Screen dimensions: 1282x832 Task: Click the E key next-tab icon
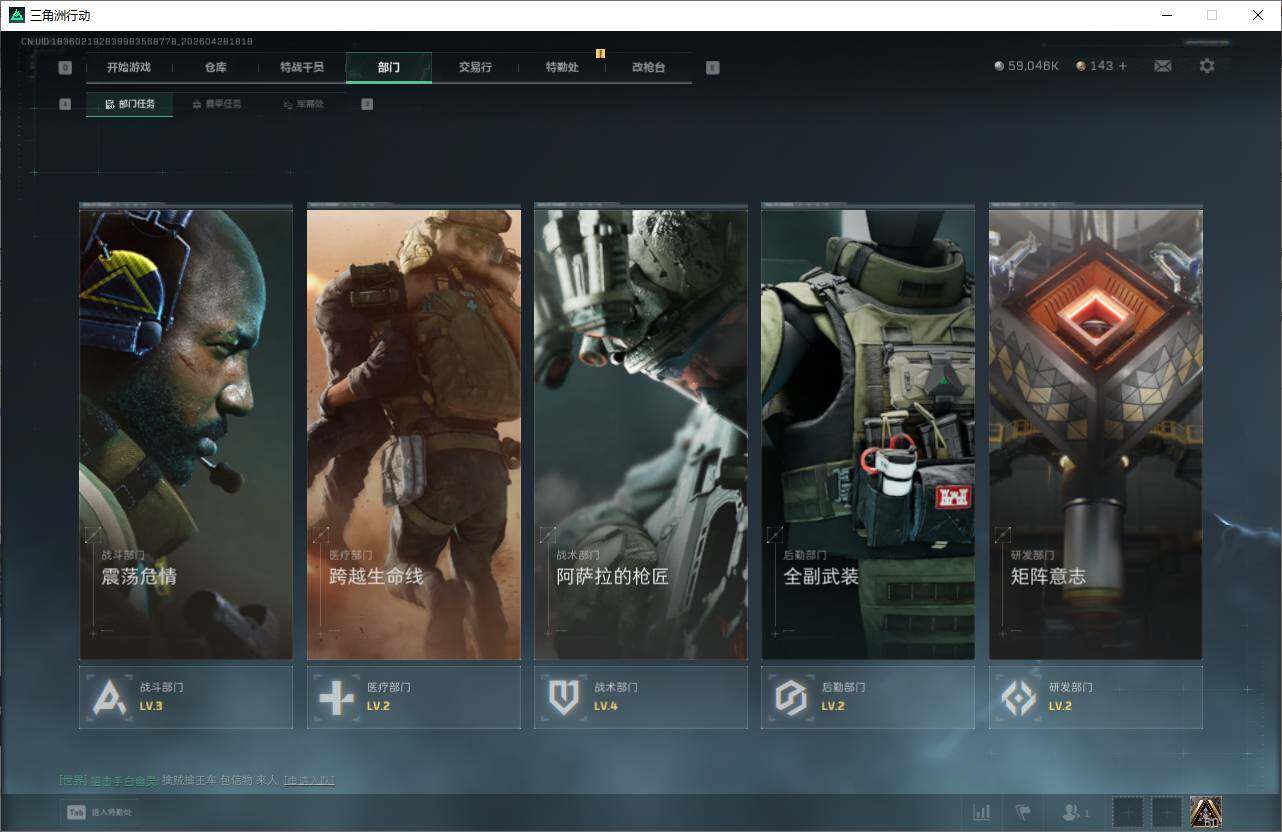click(x=713, y=68)
